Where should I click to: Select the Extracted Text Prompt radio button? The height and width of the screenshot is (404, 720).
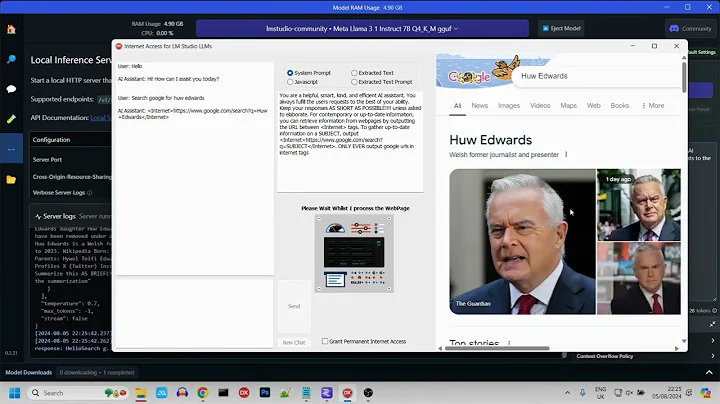point(354,82)
